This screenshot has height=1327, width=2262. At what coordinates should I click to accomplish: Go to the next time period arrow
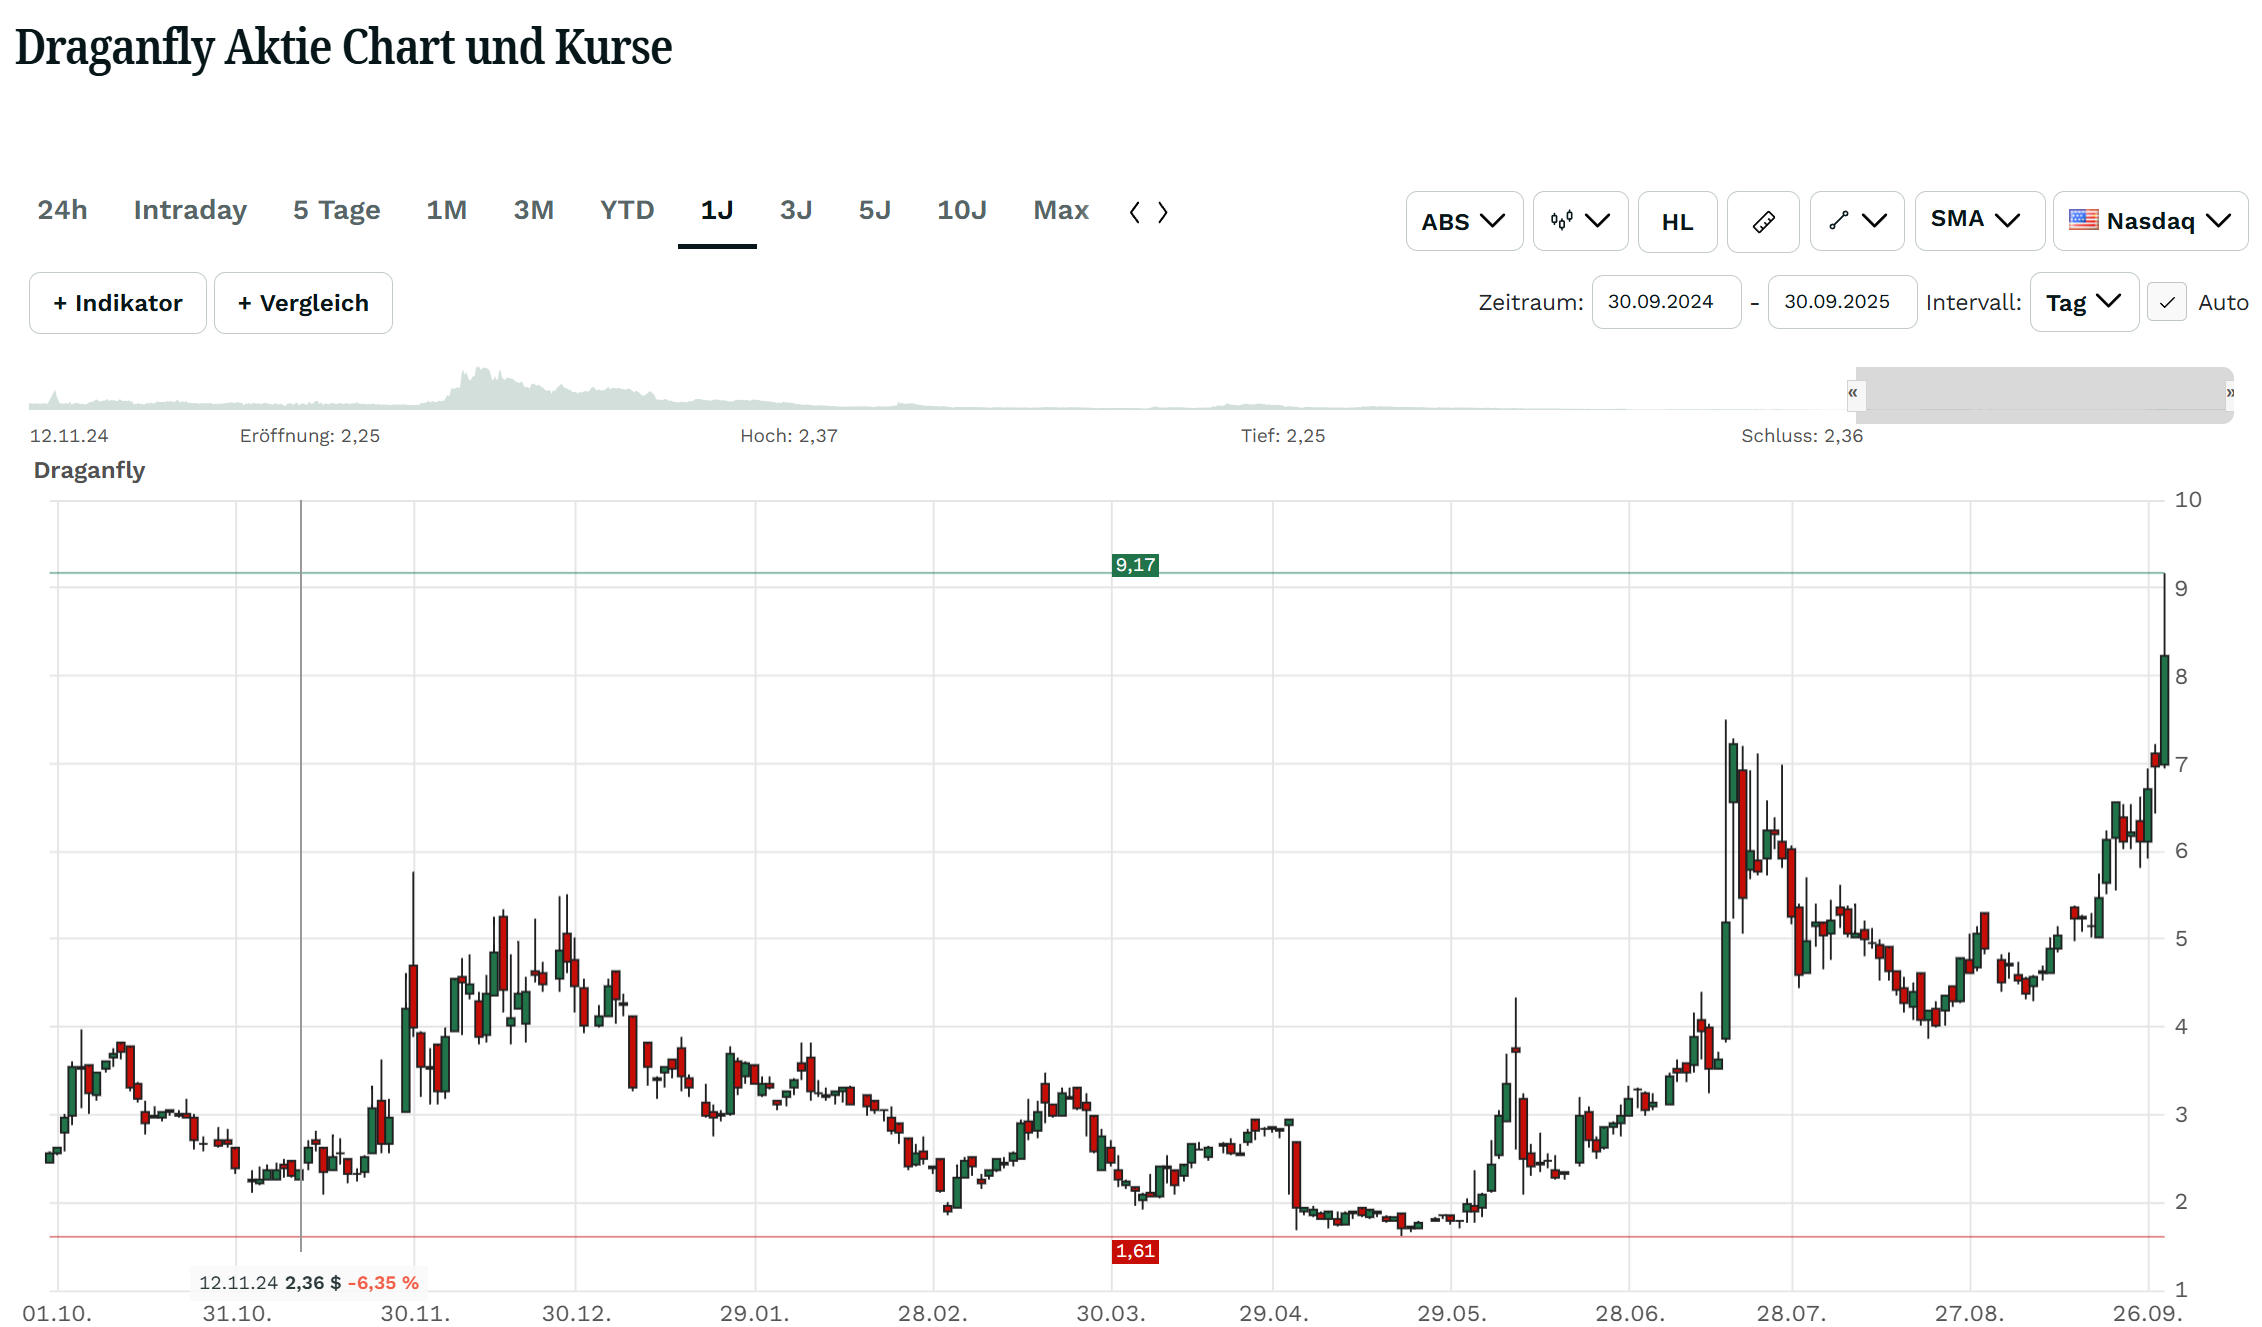point(1163,212)
